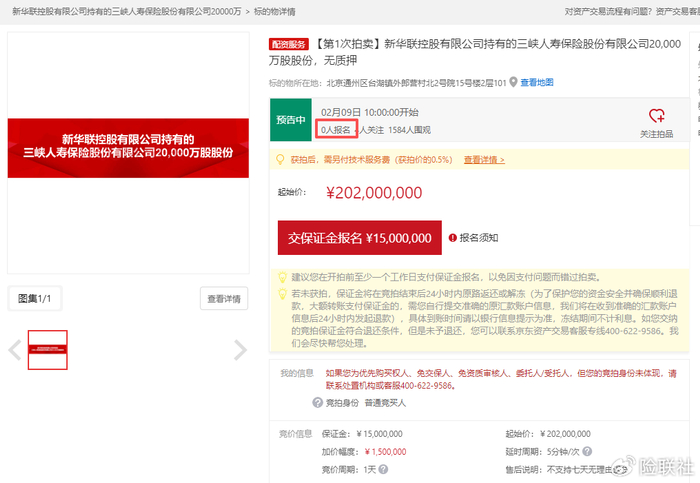Click the 报名须知 warning icon

tap(452, 238)
